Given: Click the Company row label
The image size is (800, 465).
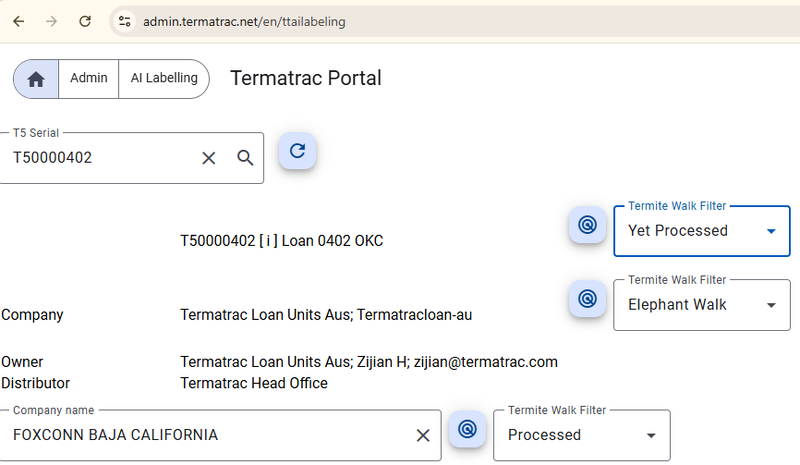Looking at the screenshot, I should tap(32, 315).
